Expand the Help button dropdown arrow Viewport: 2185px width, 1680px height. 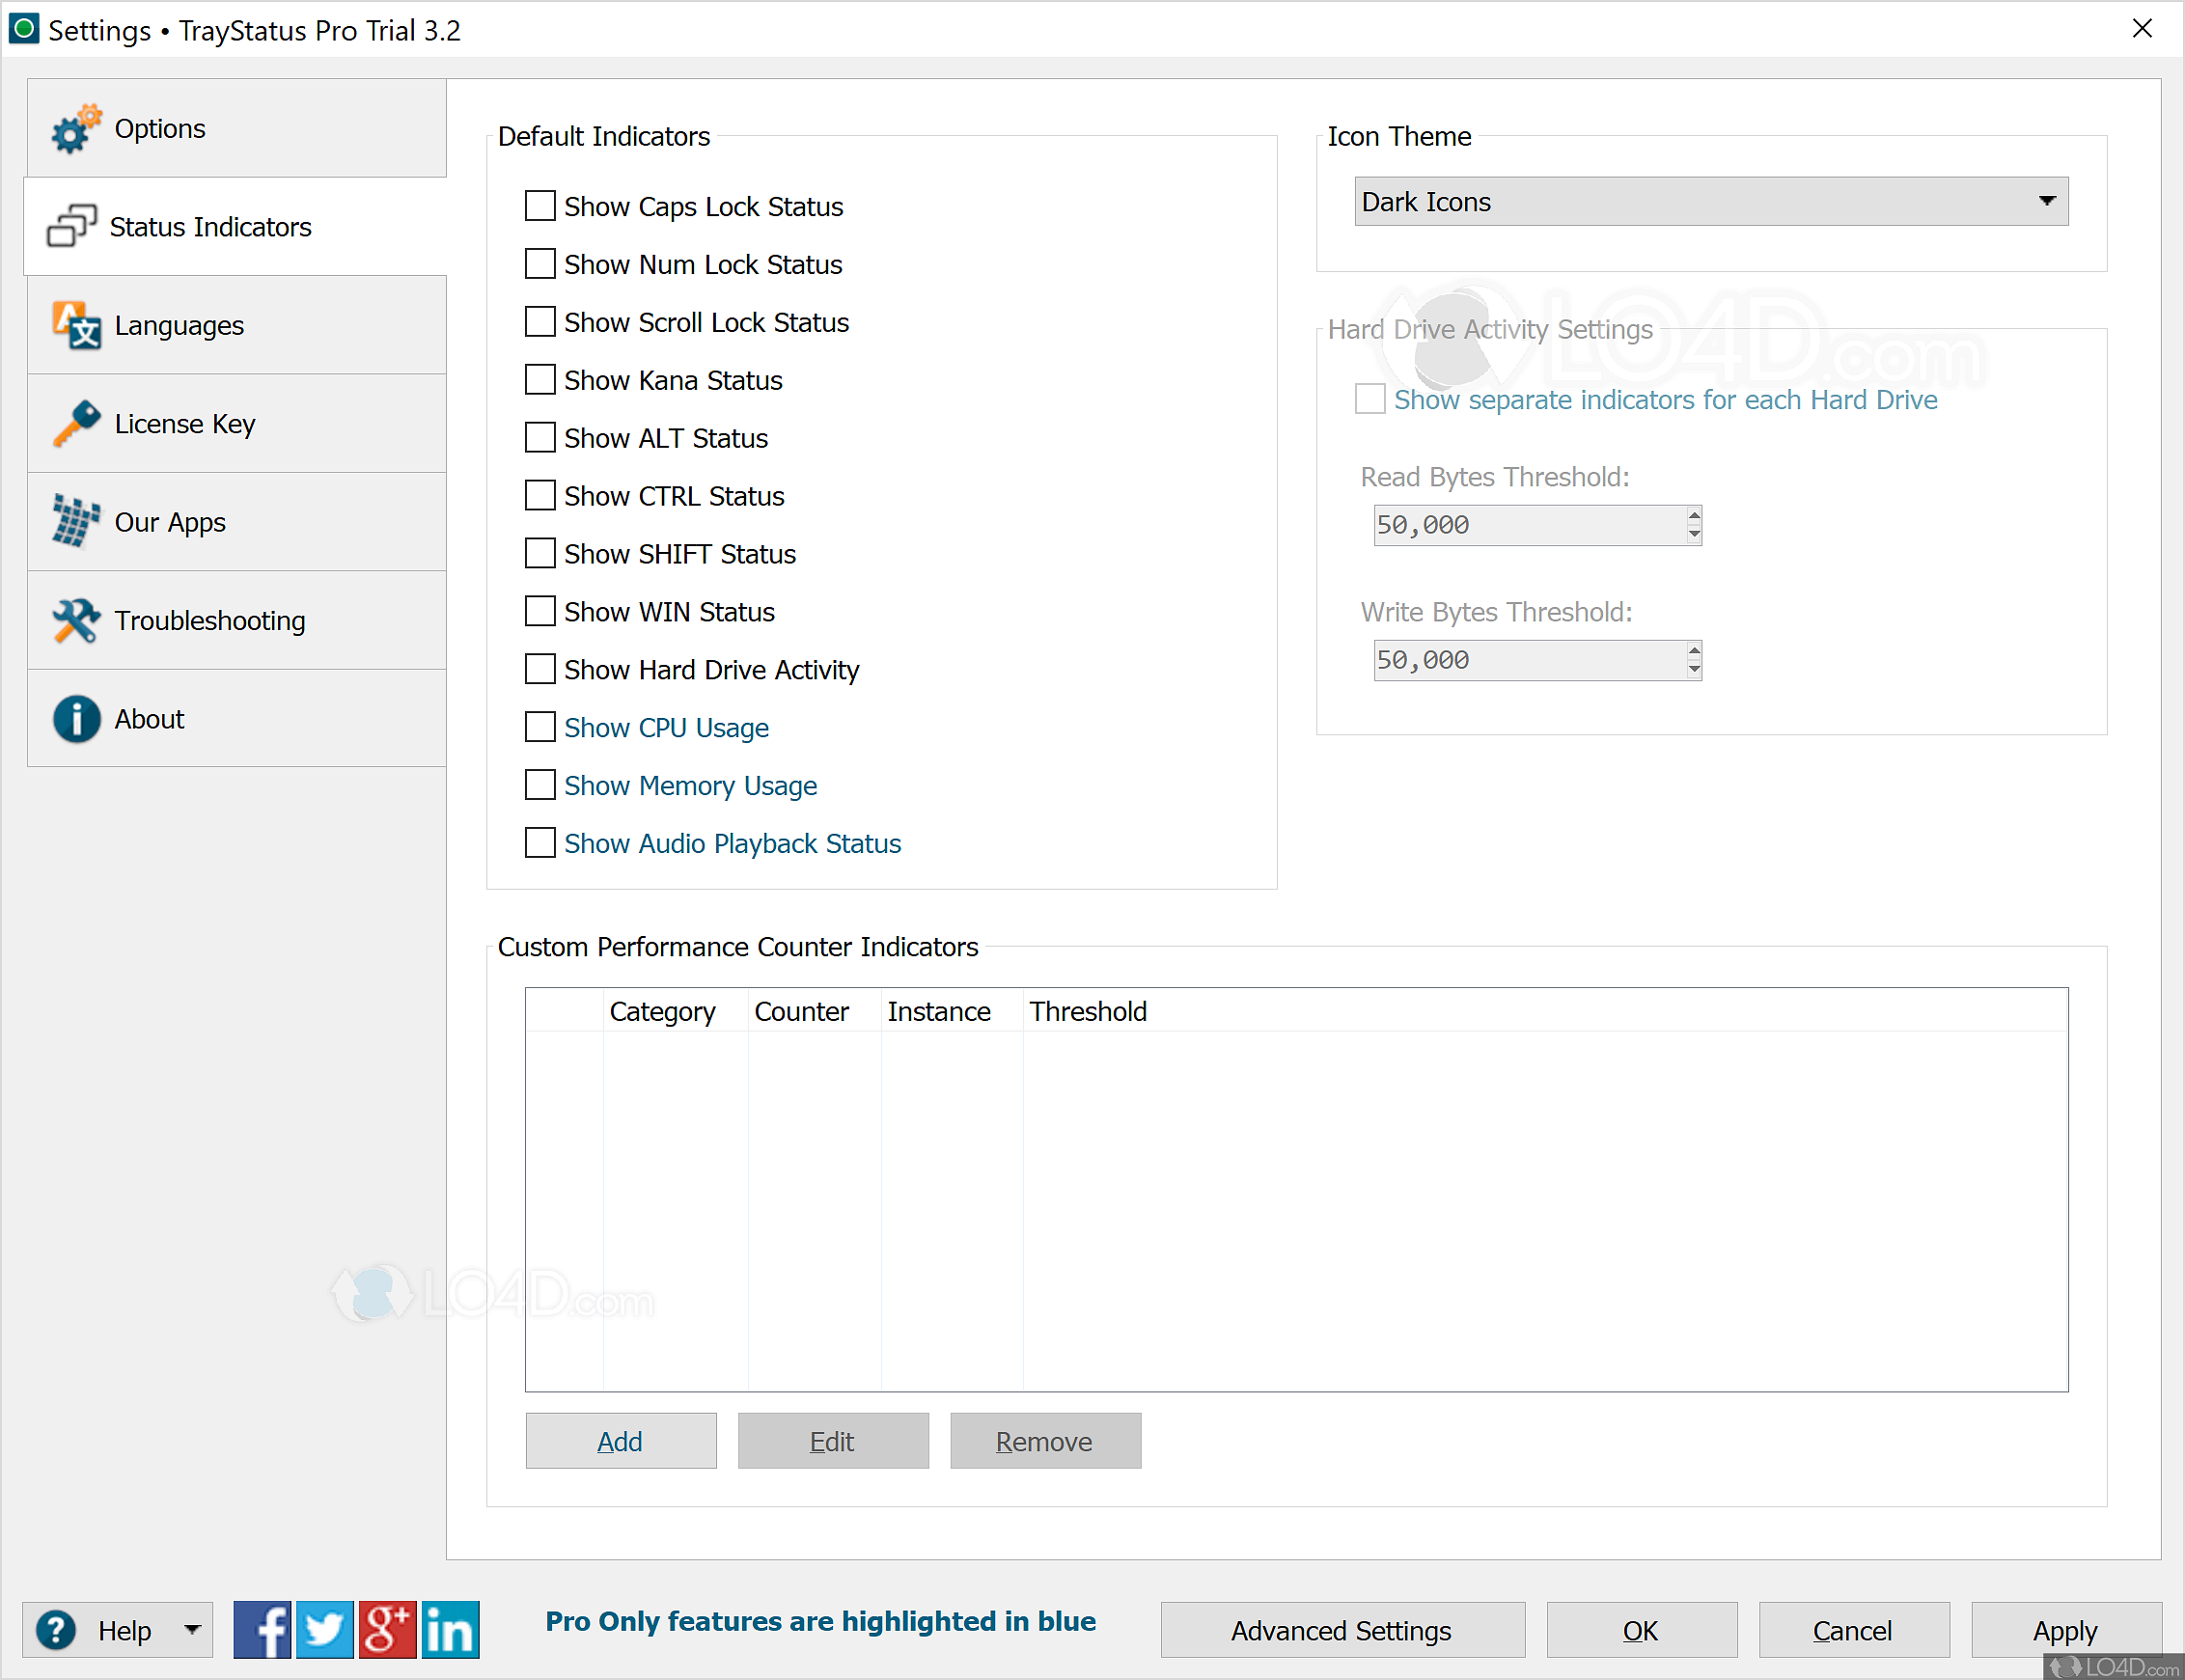tap(192, 1630)
